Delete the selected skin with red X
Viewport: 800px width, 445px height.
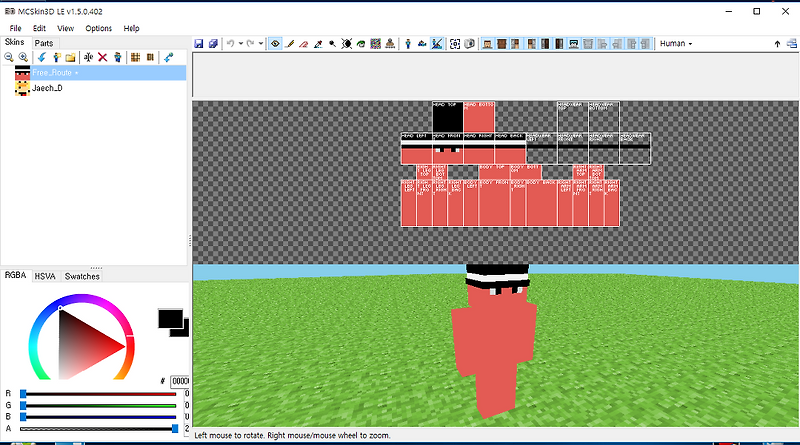click(103, 57)
